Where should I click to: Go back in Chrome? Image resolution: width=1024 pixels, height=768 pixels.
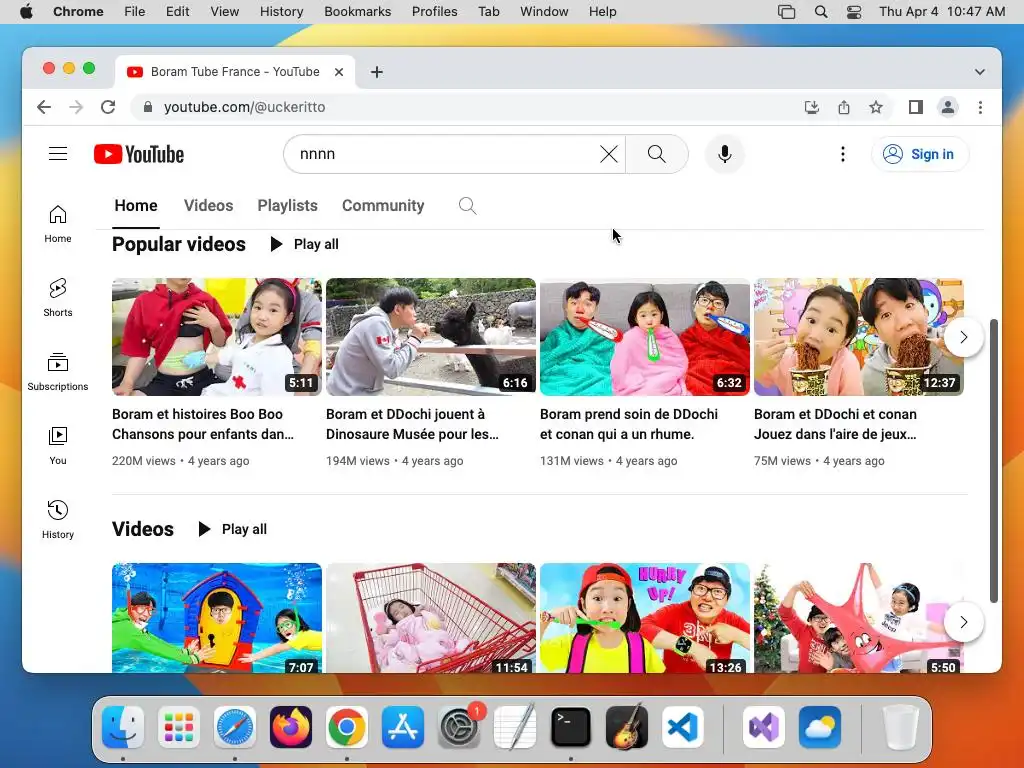pos(44,107)
